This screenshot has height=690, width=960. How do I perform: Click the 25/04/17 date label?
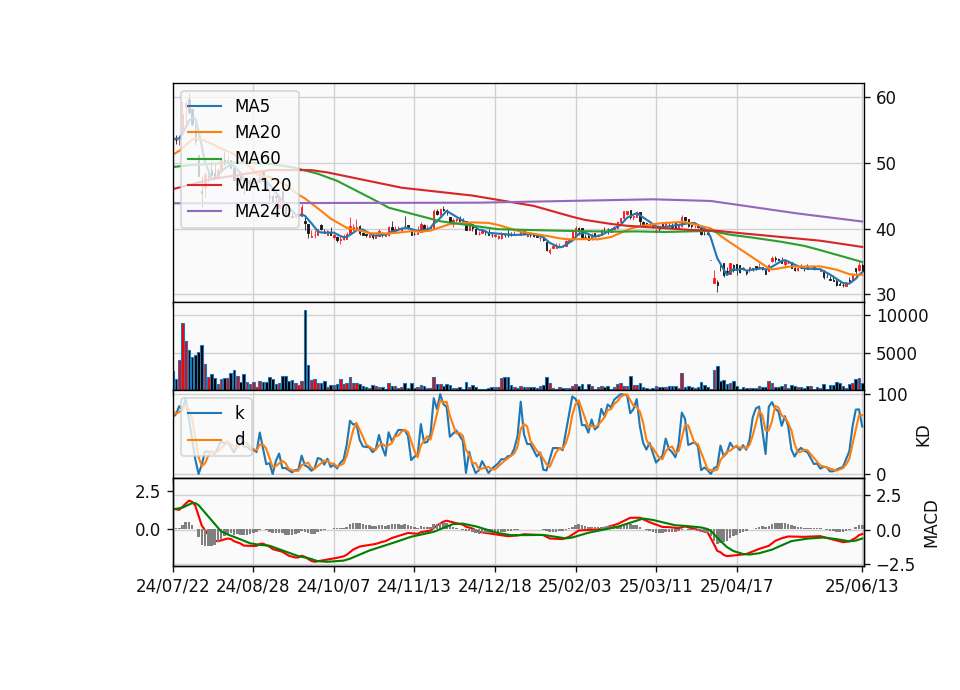click(737, 586)
